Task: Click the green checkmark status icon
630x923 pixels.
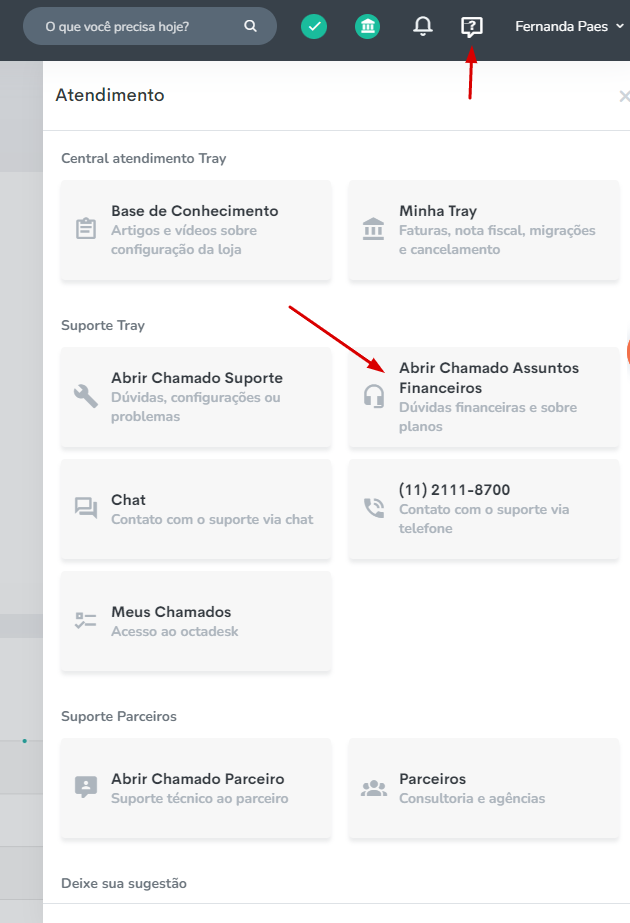Action: (314, 26)
